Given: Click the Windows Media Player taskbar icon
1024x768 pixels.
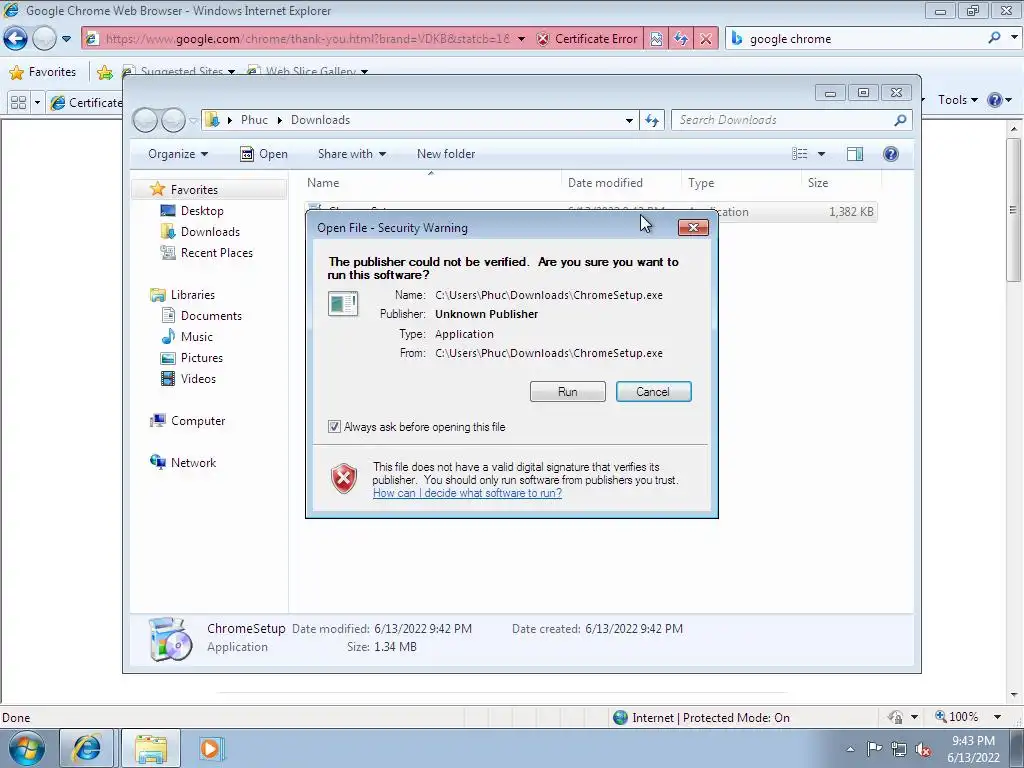Looking at the screenshot, I should pos(211,748).
